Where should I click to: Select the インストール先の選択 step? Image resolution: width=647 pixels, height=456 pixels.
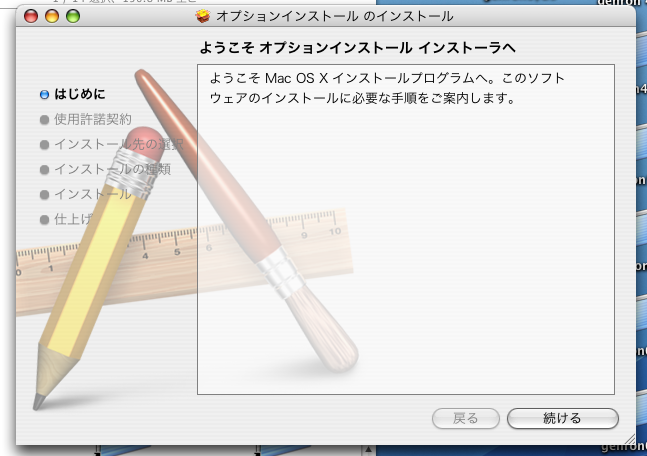pos(119,144)
